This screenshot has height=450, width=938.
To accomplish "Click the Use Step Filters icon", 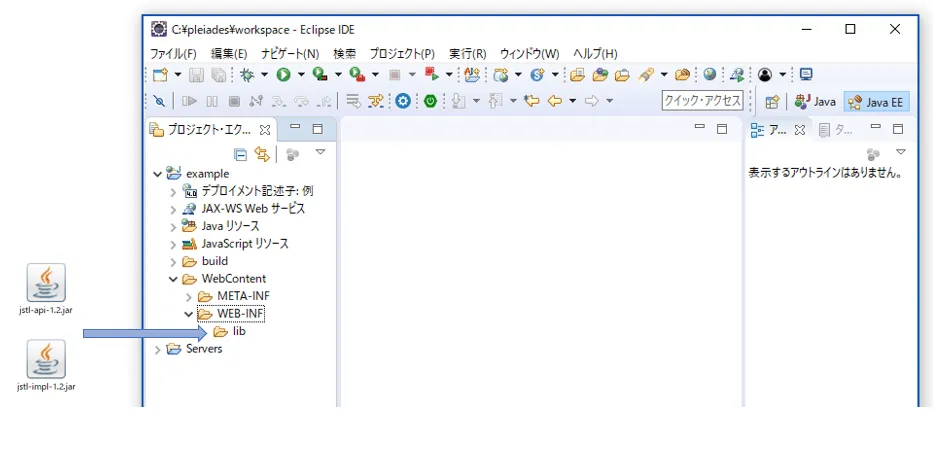I will (376, 101).
